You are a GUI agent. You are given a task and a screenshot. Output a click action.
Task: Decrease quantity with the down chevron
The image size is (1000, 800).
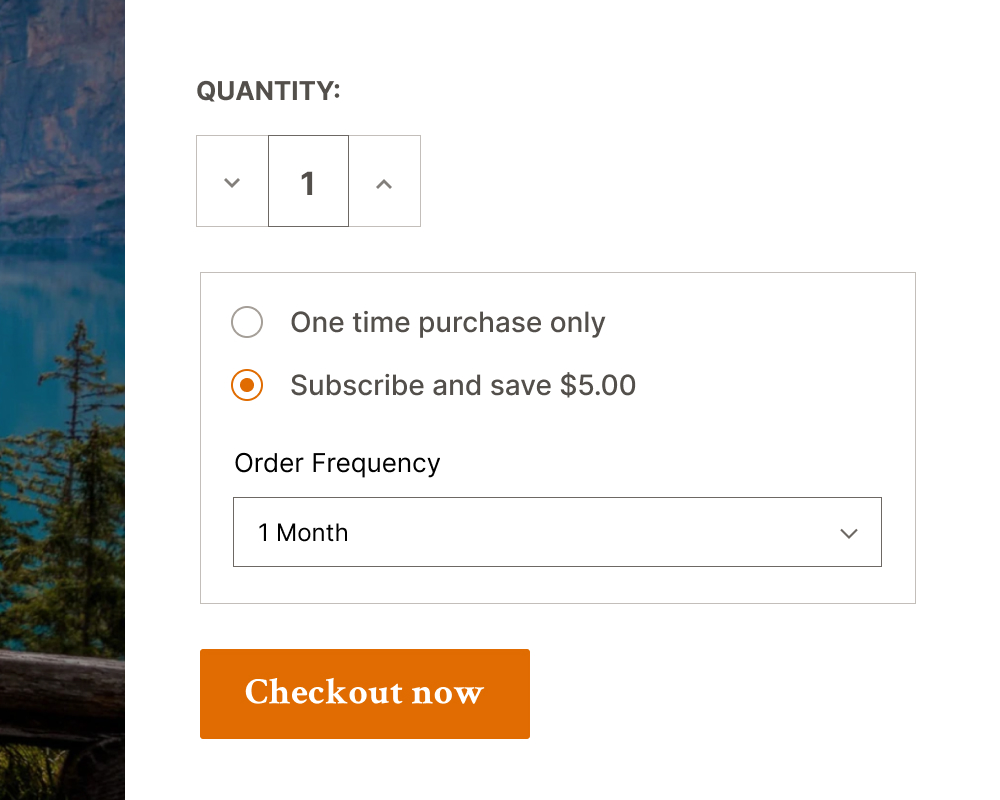coord(232,182)
